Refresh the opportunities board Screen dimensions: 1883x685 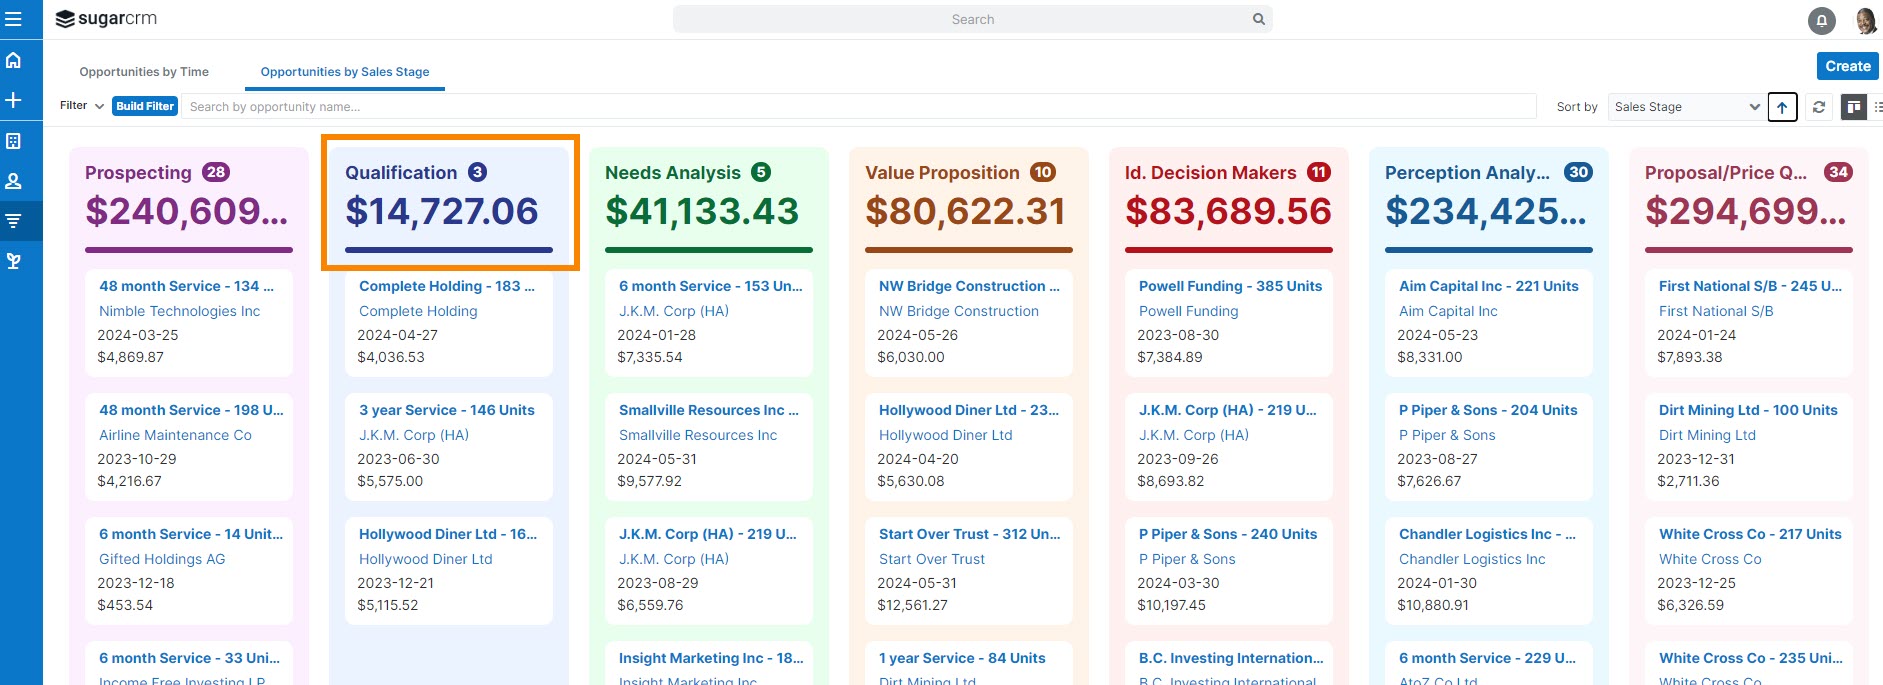1819,107
